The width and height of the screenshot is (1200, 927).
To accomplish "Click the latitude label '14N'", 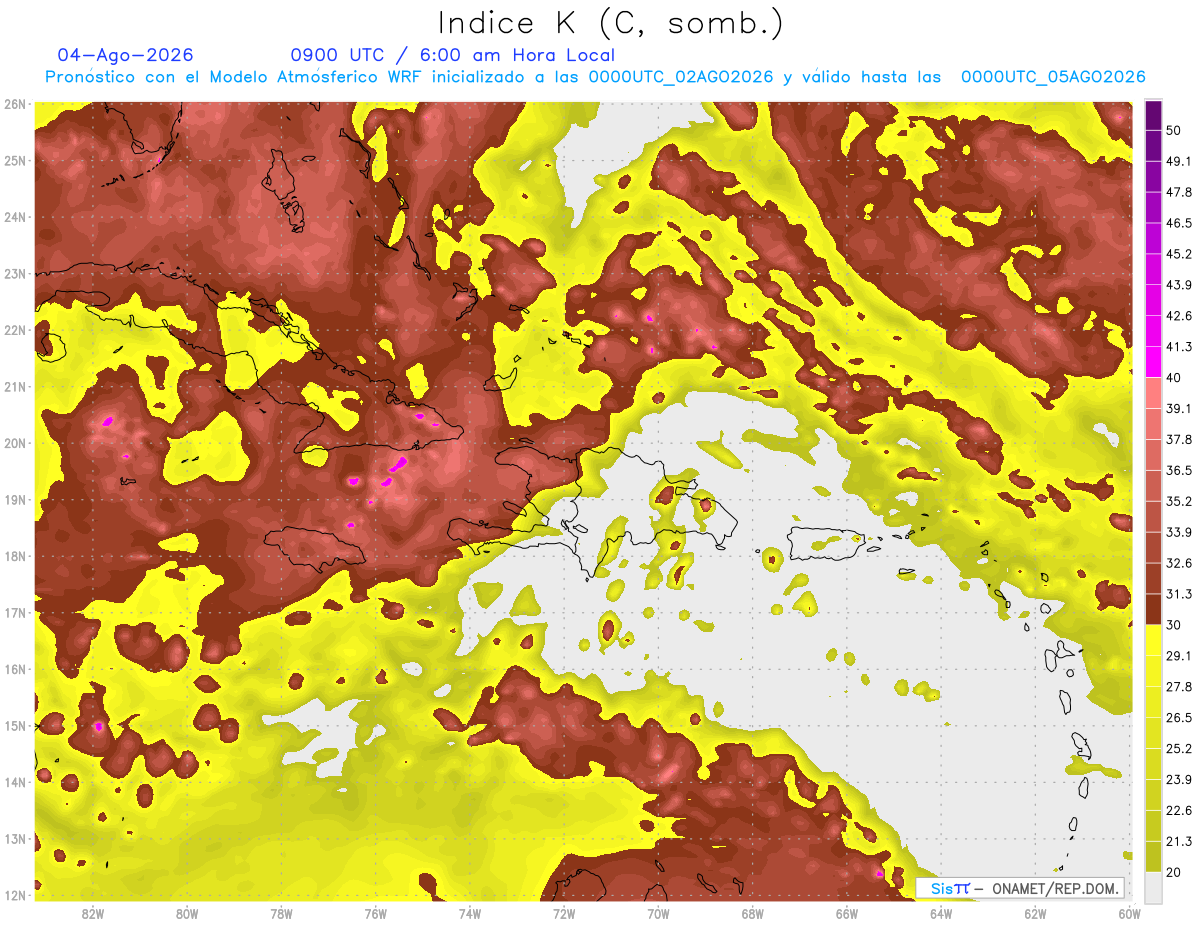I will coord(15,782).
